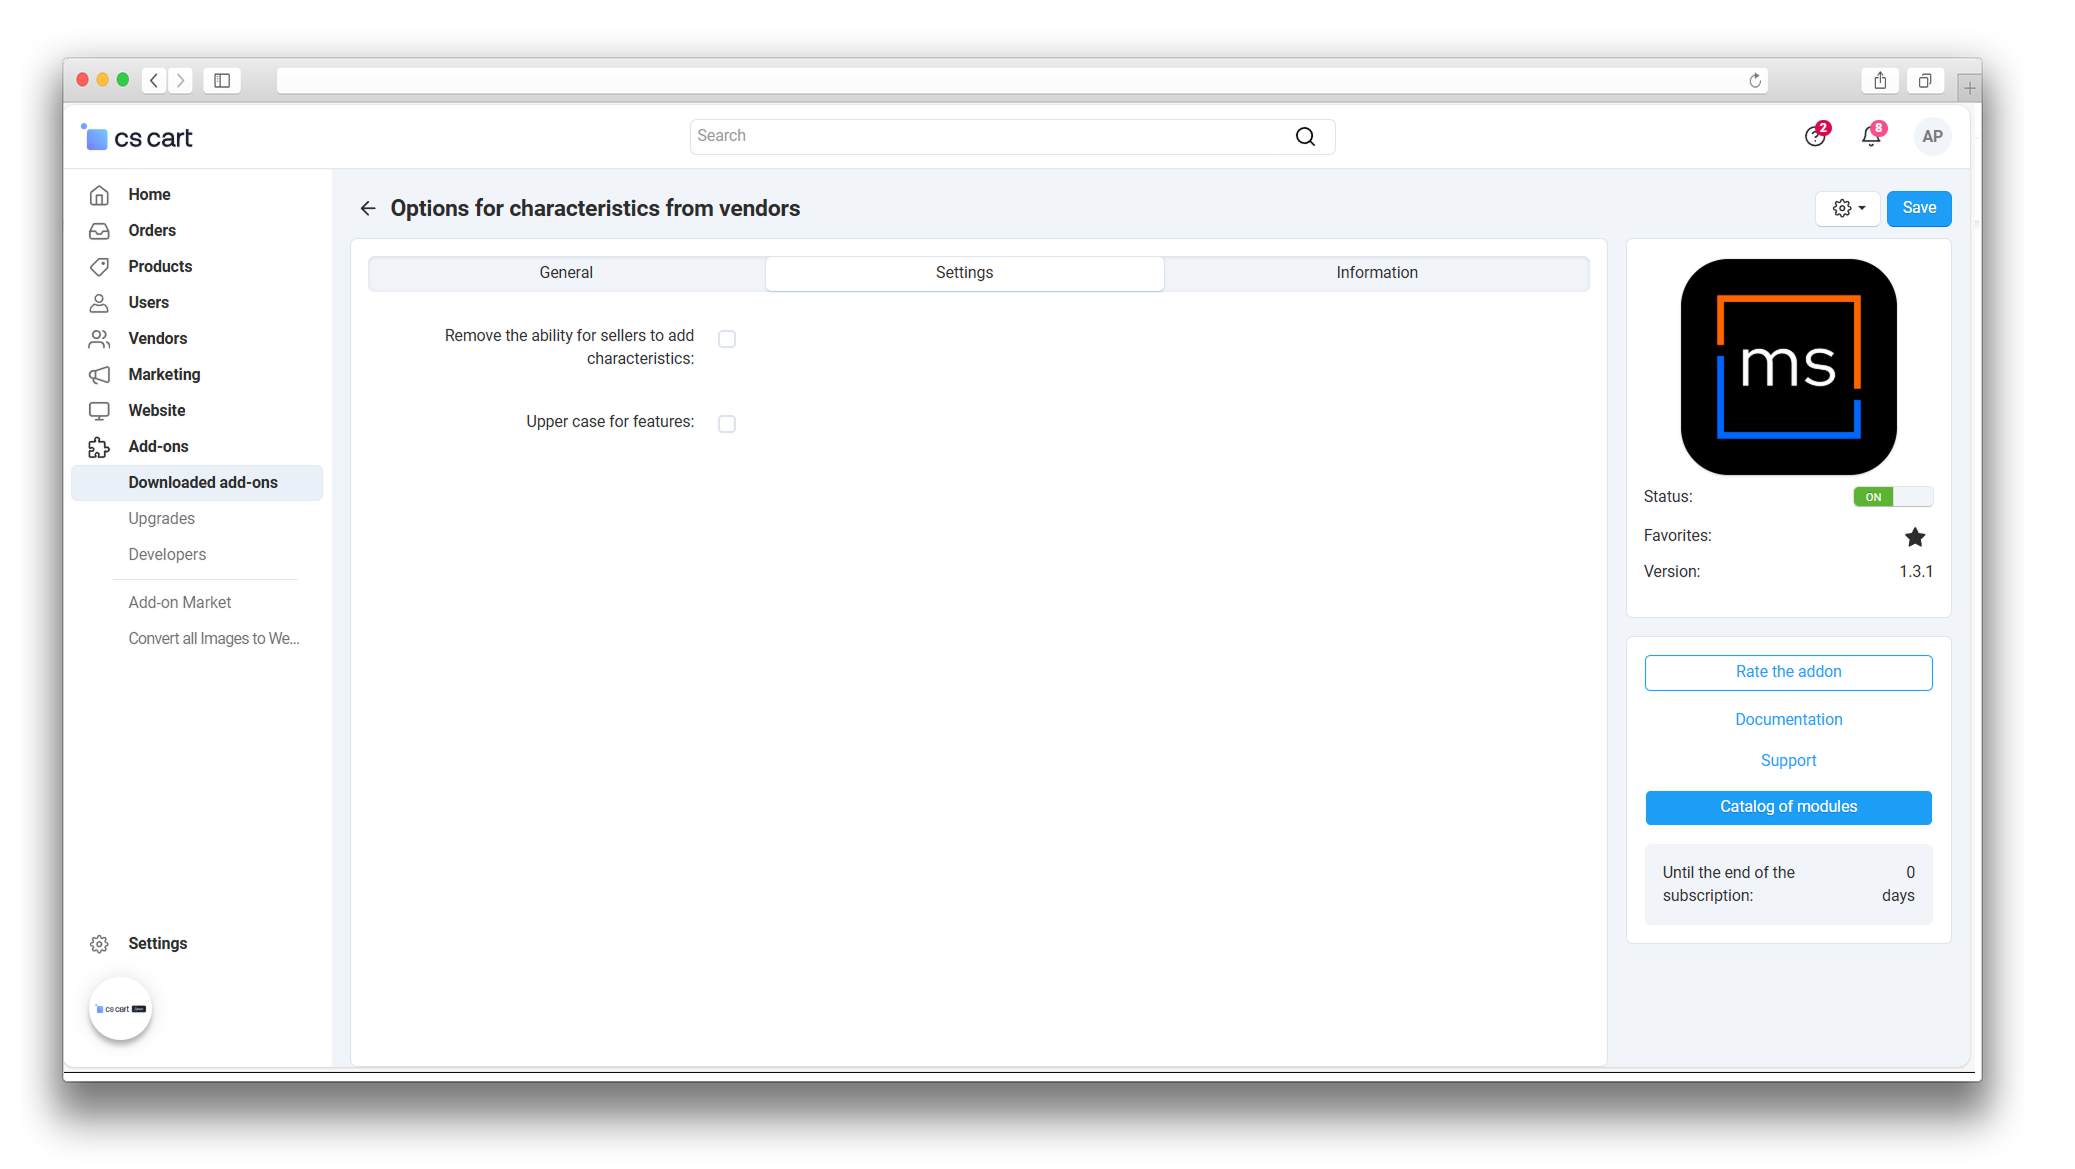Open gear dropdown next to Save
The height and width of the screenshot is (1169, 2075).
tap(1847, 208)
